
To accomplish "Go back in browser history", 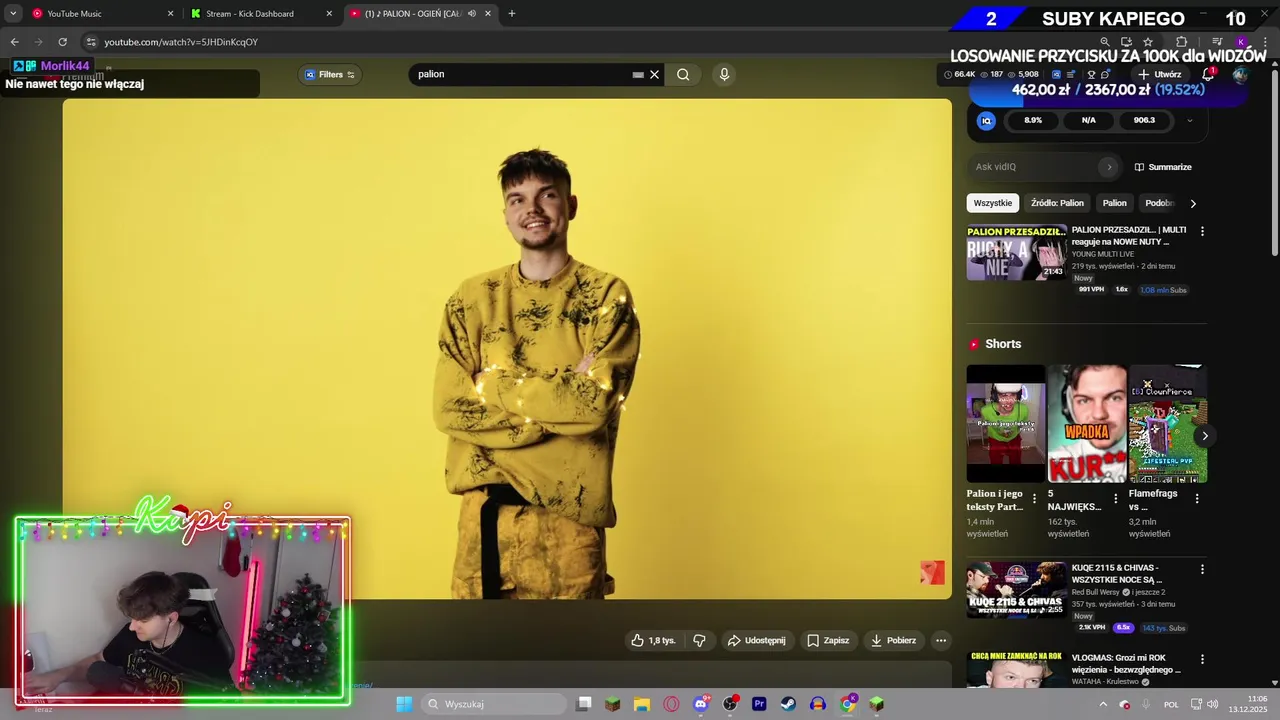I will pyautogui.click(x=14, y=42).
